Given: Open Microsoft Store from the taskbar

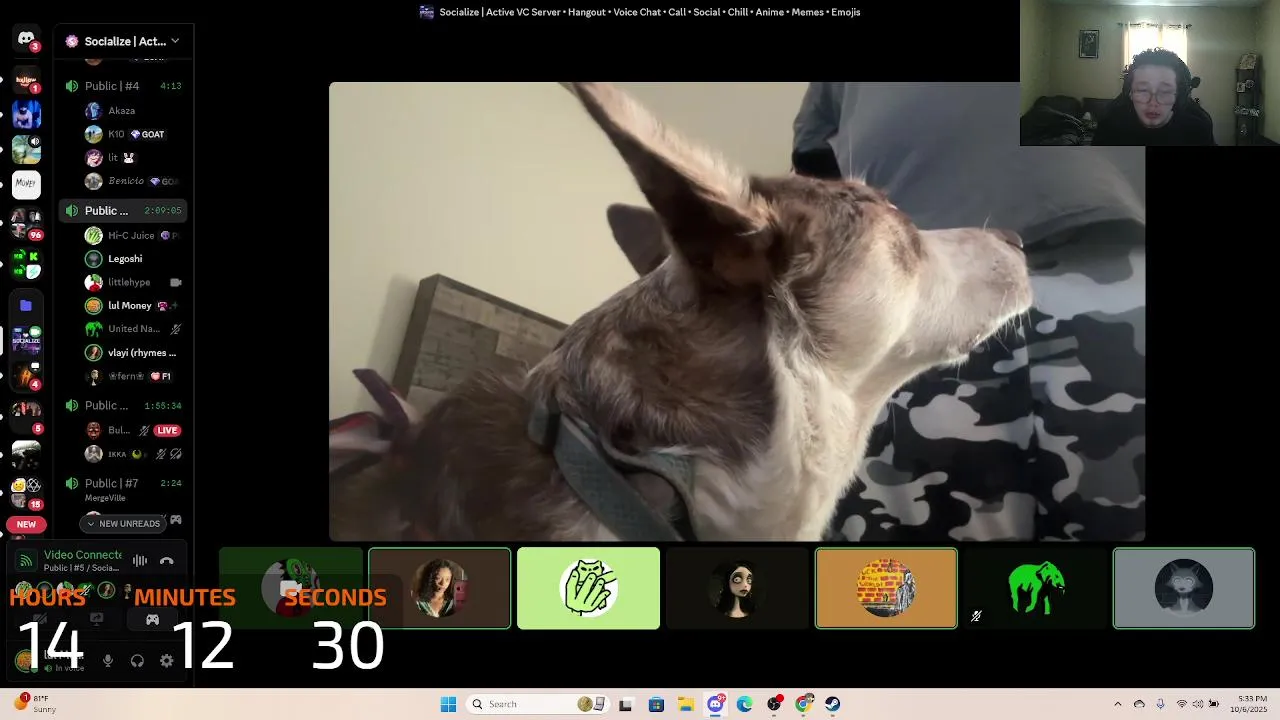Looking at the screenshot, I should [656, 704].
